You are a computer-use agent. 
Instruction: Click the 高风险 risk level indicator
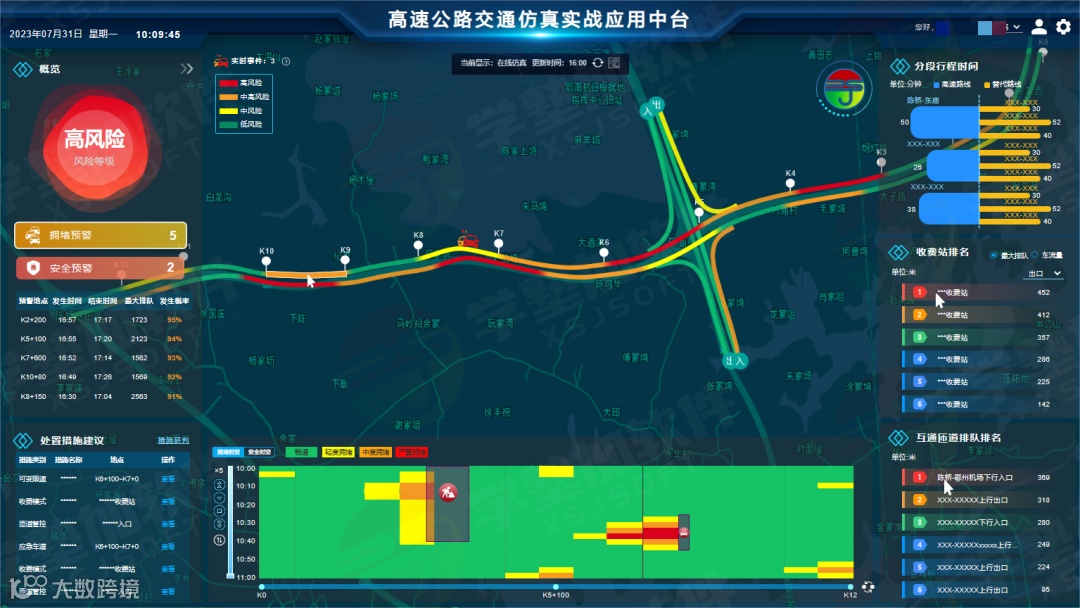pos(95,147)
